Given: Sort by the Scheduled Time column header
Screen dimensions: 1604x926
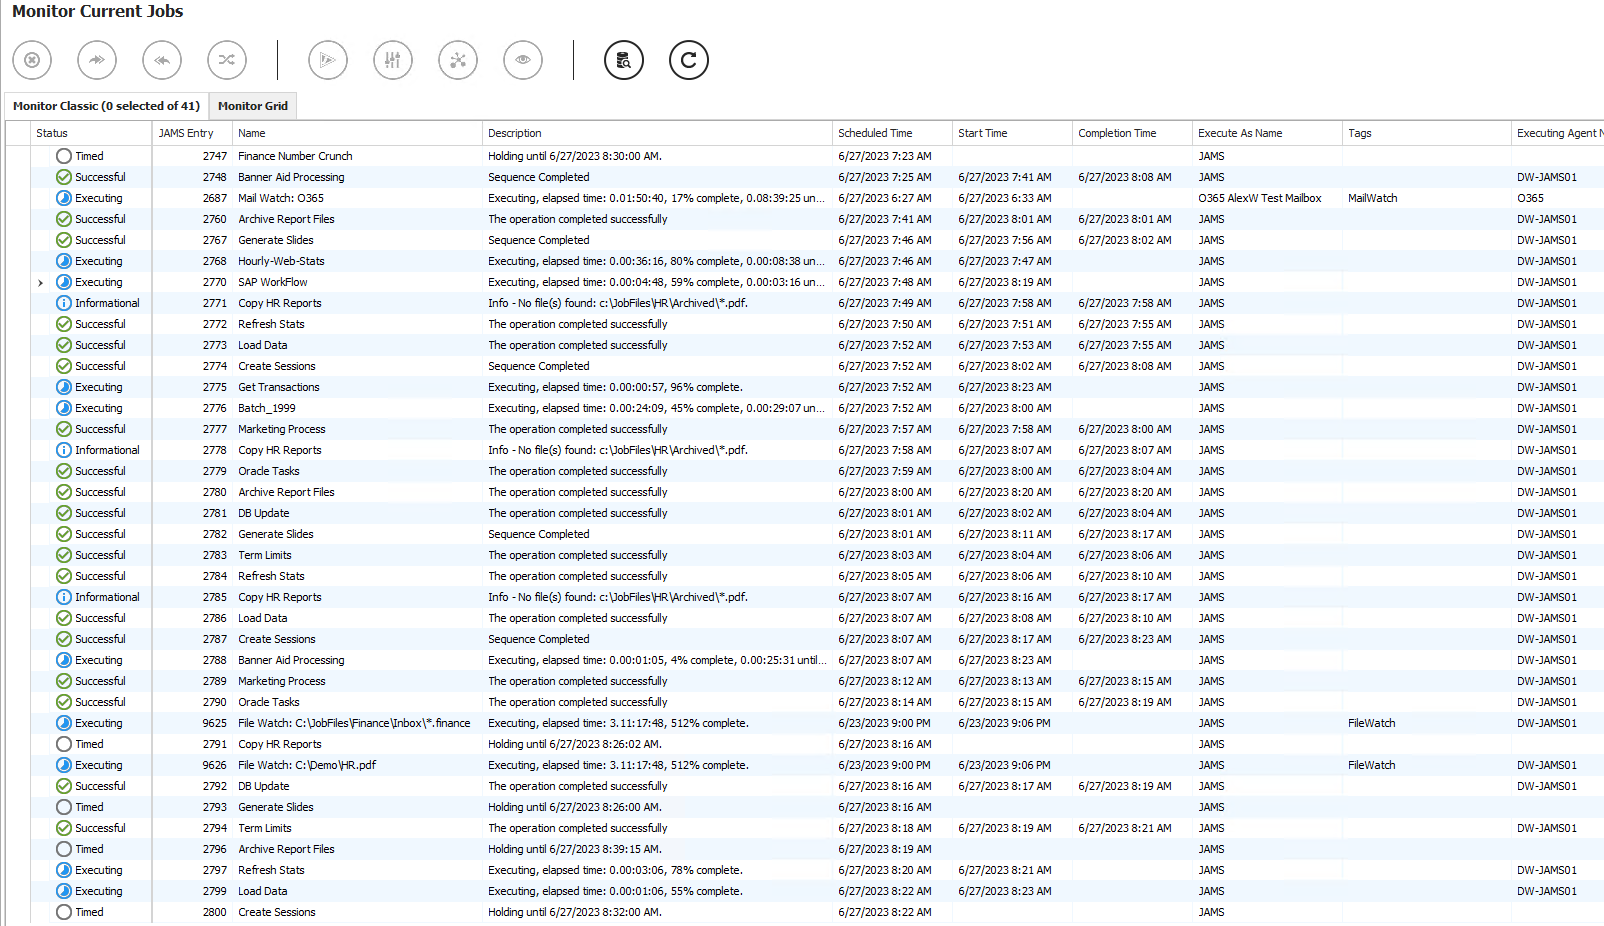Looking at the screenshot, I should (875, 133).
